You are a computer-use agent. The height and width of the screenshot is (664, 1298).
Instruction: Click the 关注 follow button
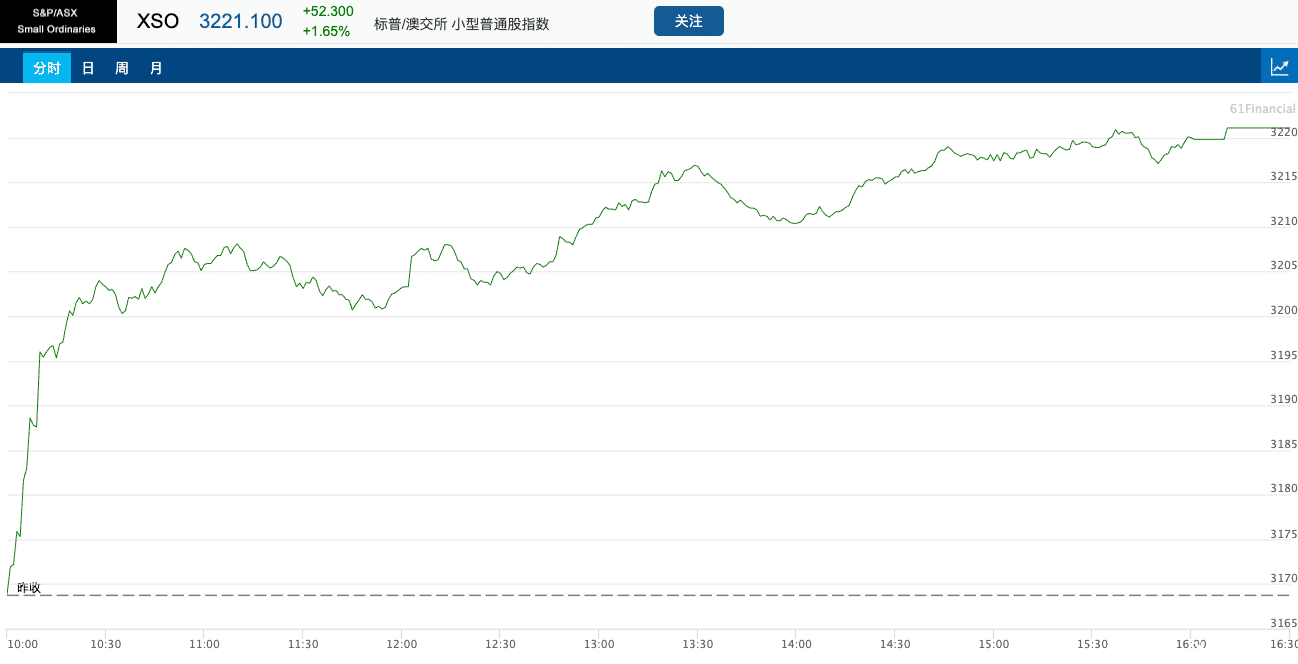(x=688, y=21)
